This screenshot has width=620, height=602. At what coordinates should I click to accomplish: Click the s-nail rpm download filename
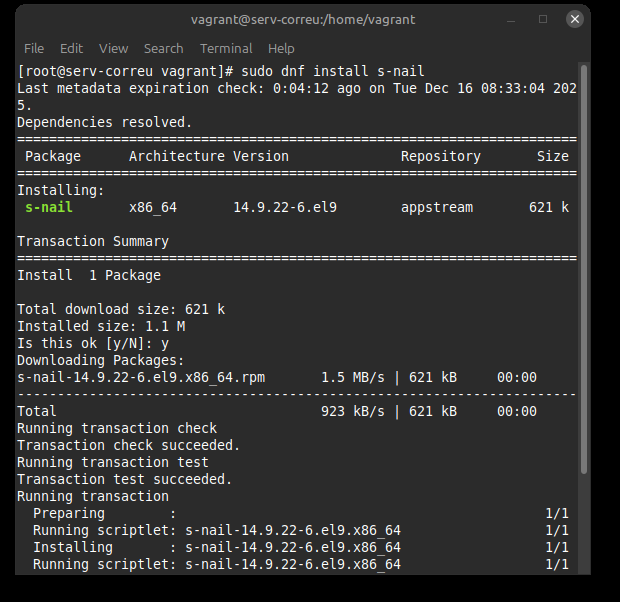click(x=141, y=377)
